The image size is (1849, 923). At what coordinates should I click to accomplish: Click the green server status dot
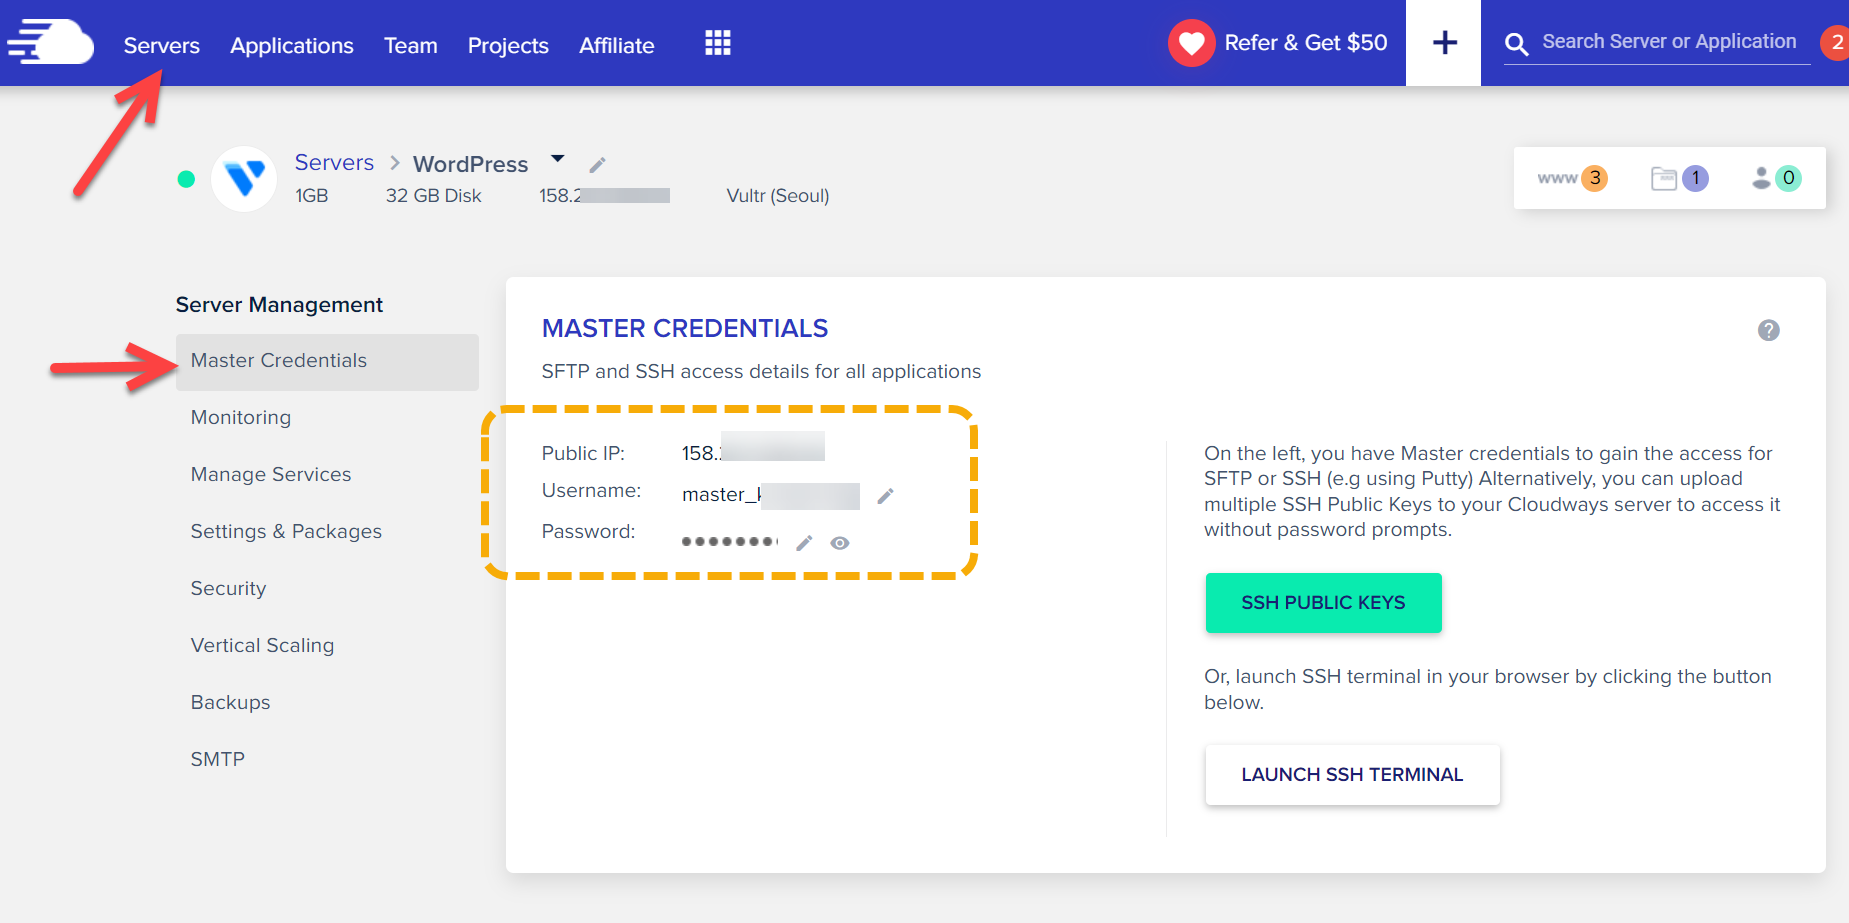[186, 179]
